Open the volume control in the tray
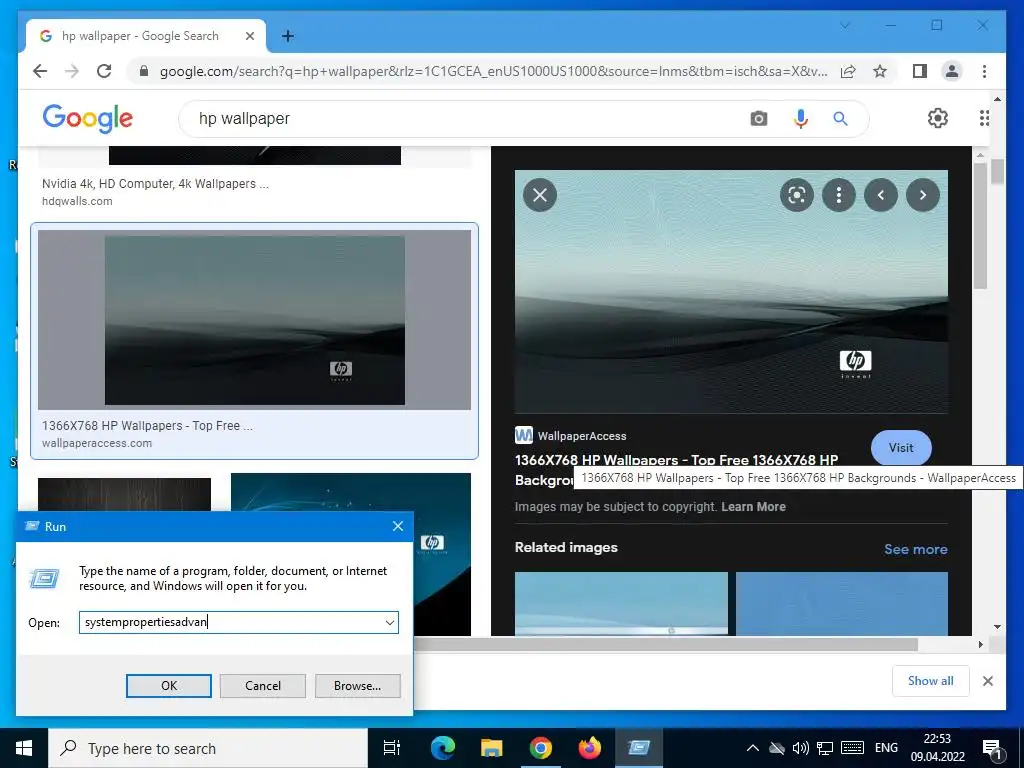The width and height of the screenshot is (1024, 768). (x=801, y=748)
